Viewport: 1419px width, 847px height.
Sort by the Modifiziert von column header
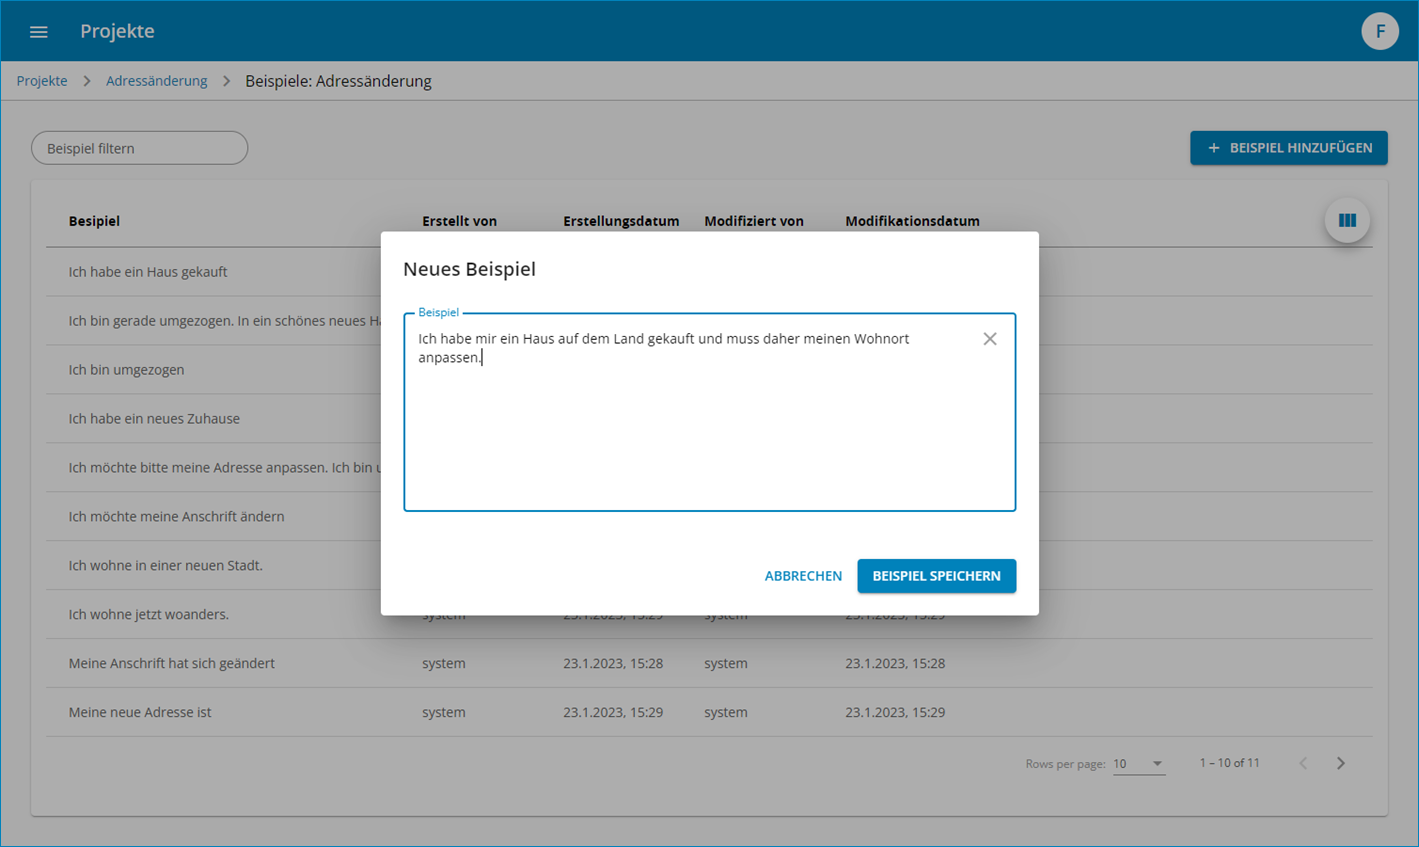point(754,221)
